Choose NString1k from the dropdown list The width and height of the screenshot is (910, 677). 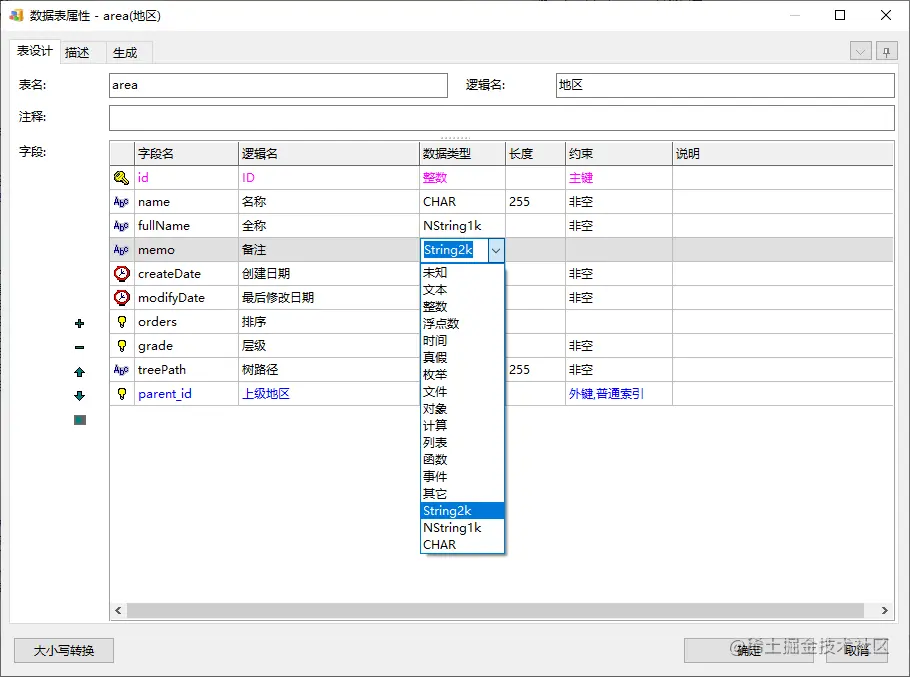click(x=462, y=527)
